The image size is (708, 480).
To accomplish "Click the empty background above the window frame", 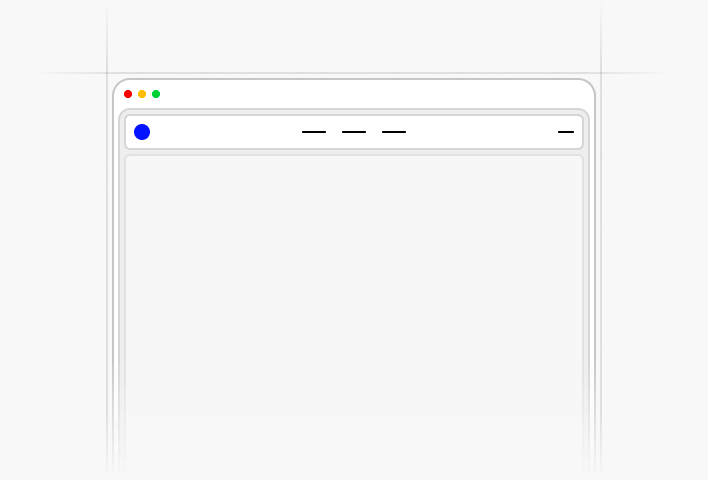I will [354, 36].
